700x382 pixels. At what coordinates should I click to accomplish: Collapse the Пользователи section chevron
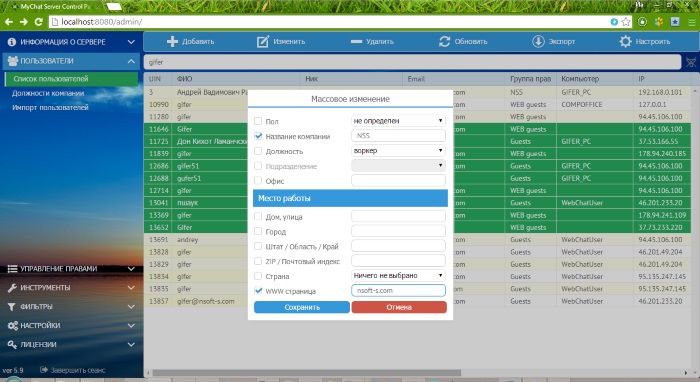click(131, 61)
